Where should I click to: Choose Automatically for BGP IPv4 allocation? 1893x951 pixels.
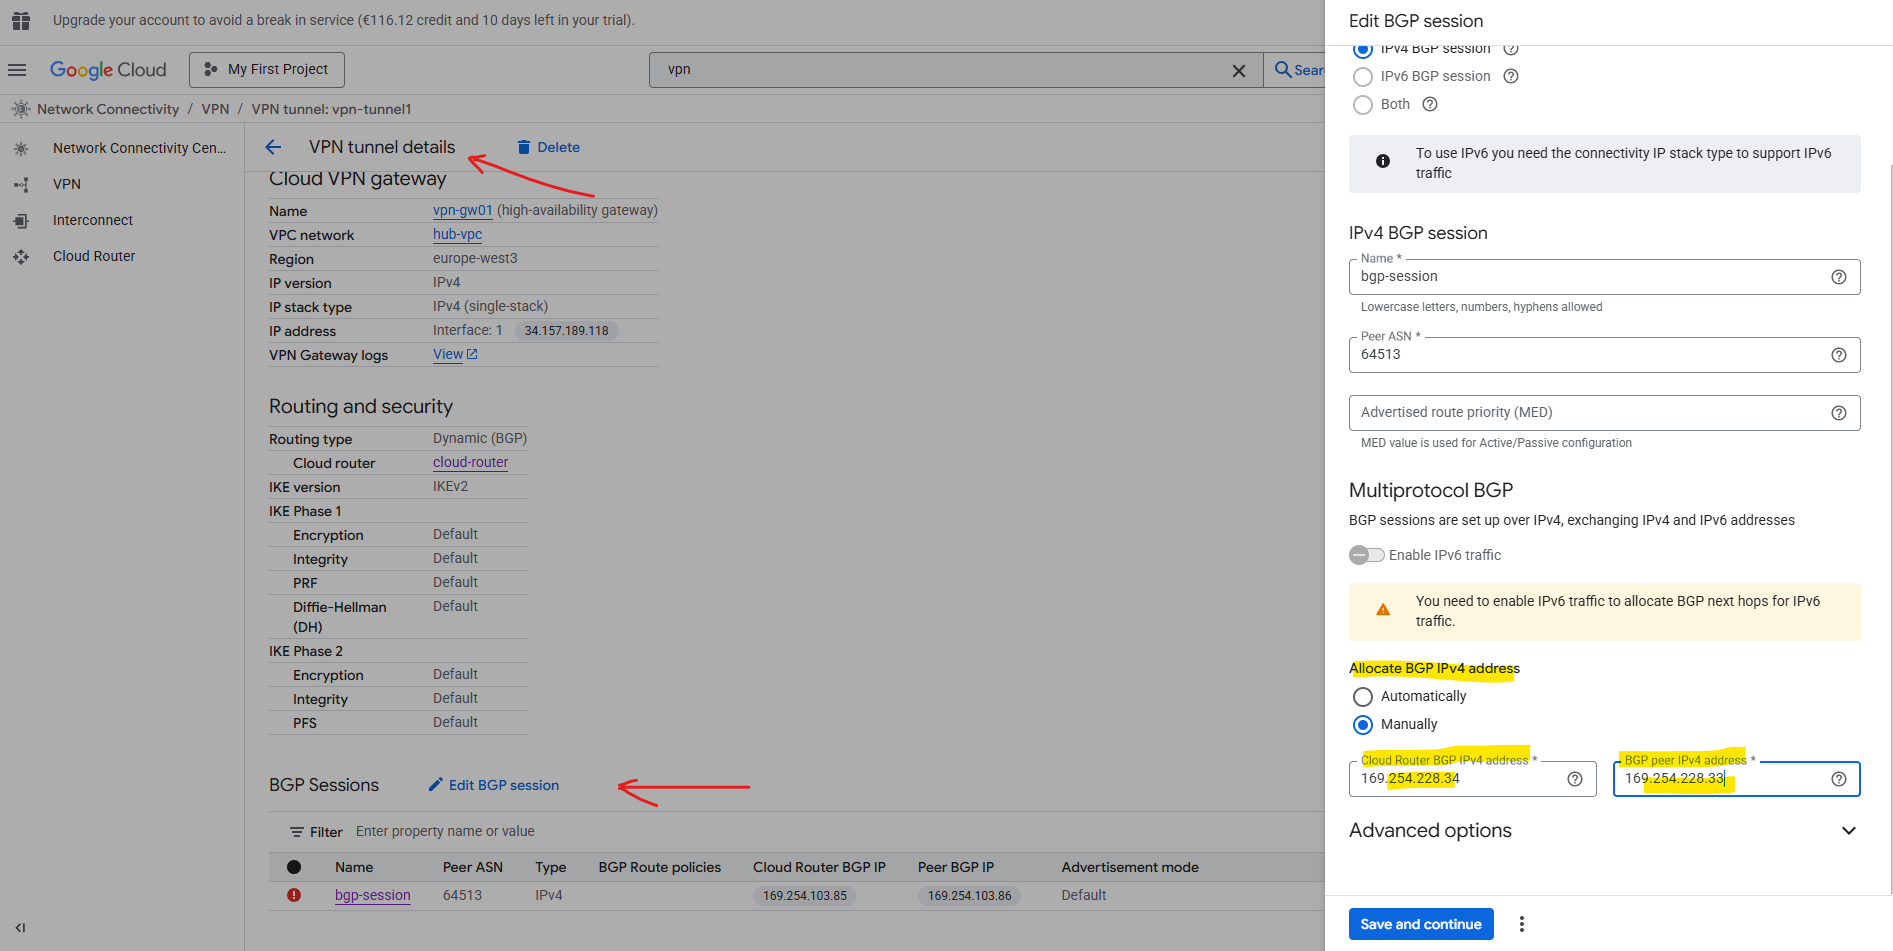click(1362, 697)
